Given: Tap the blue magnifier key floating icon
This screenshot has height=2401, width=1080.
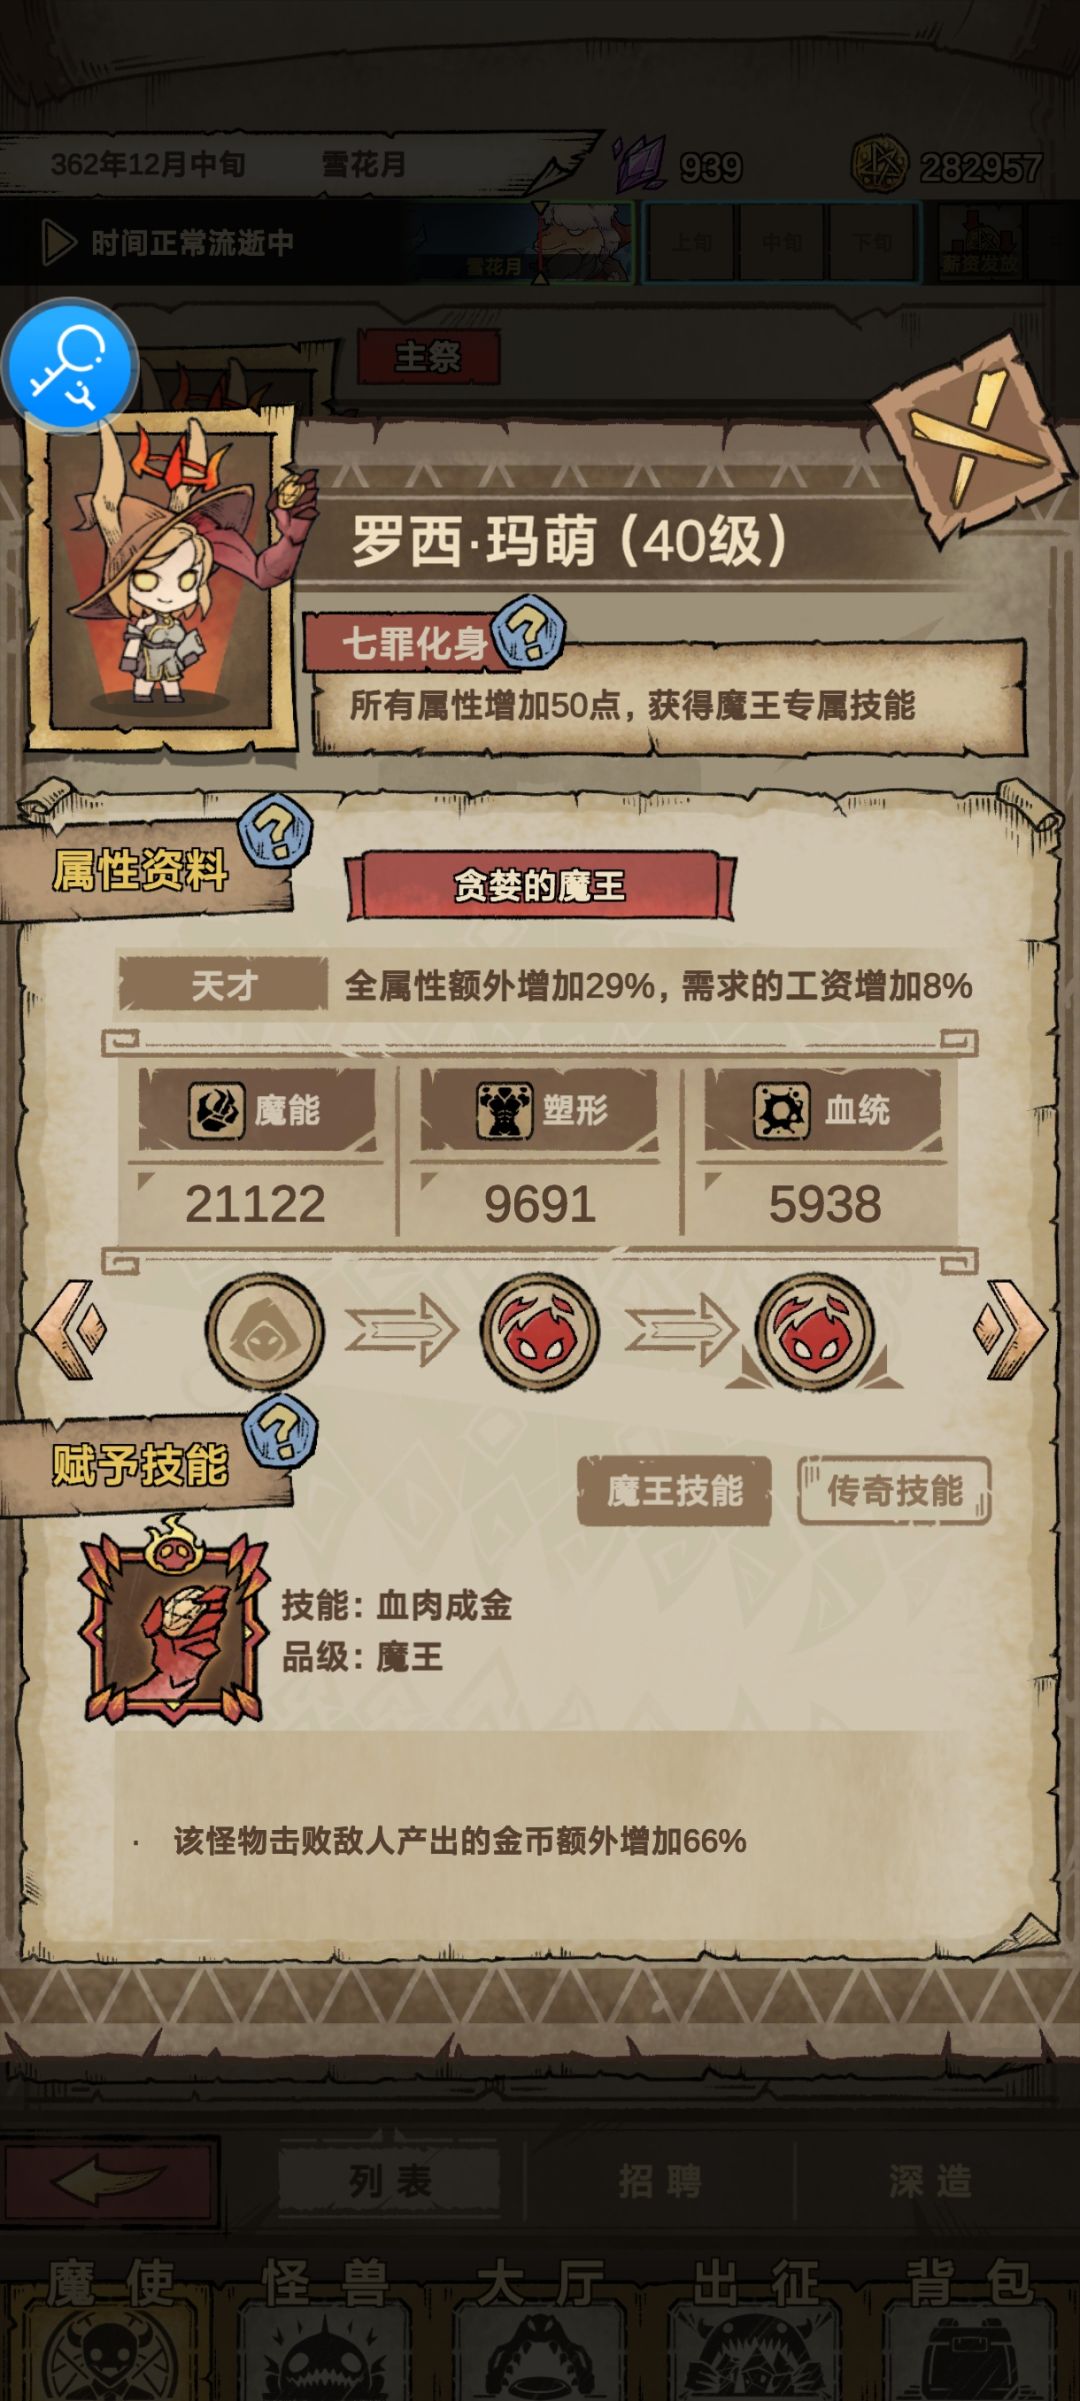Looking at the screenshot, I should click(x=70, y=366).
